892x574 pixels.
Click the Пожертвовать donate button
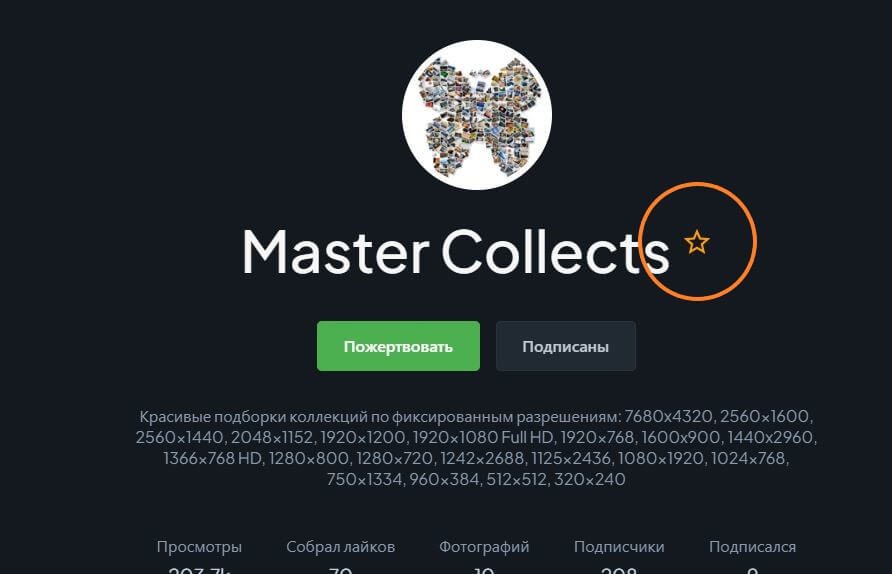tap(398, 346)
